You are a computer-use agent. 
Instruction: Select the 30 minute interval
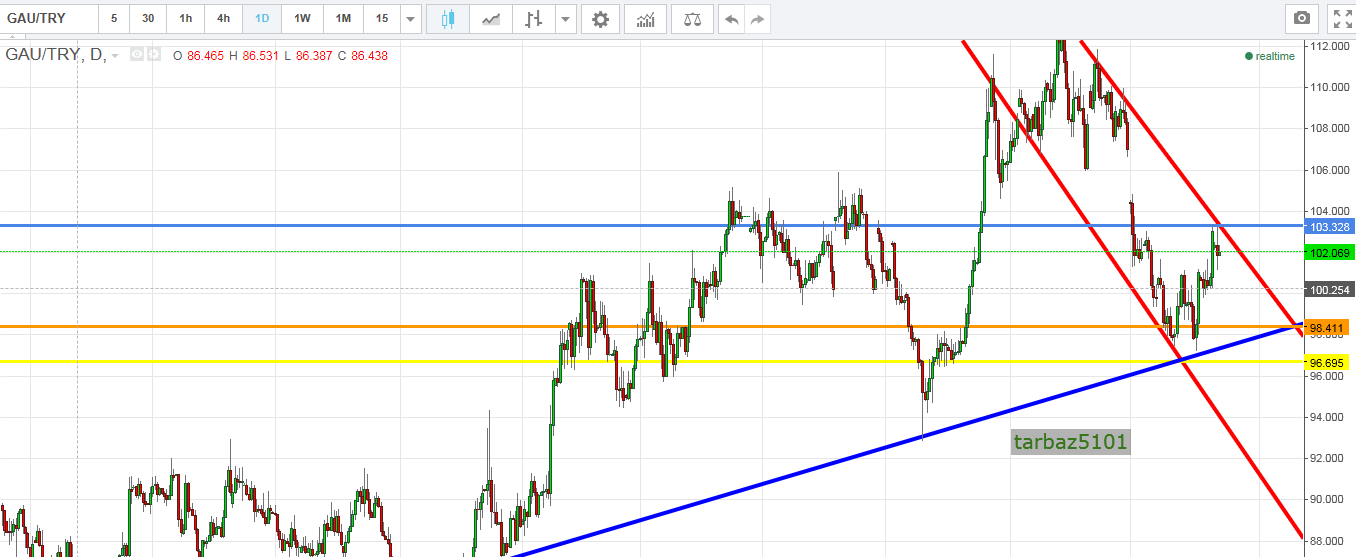click(x=148, y=18)
